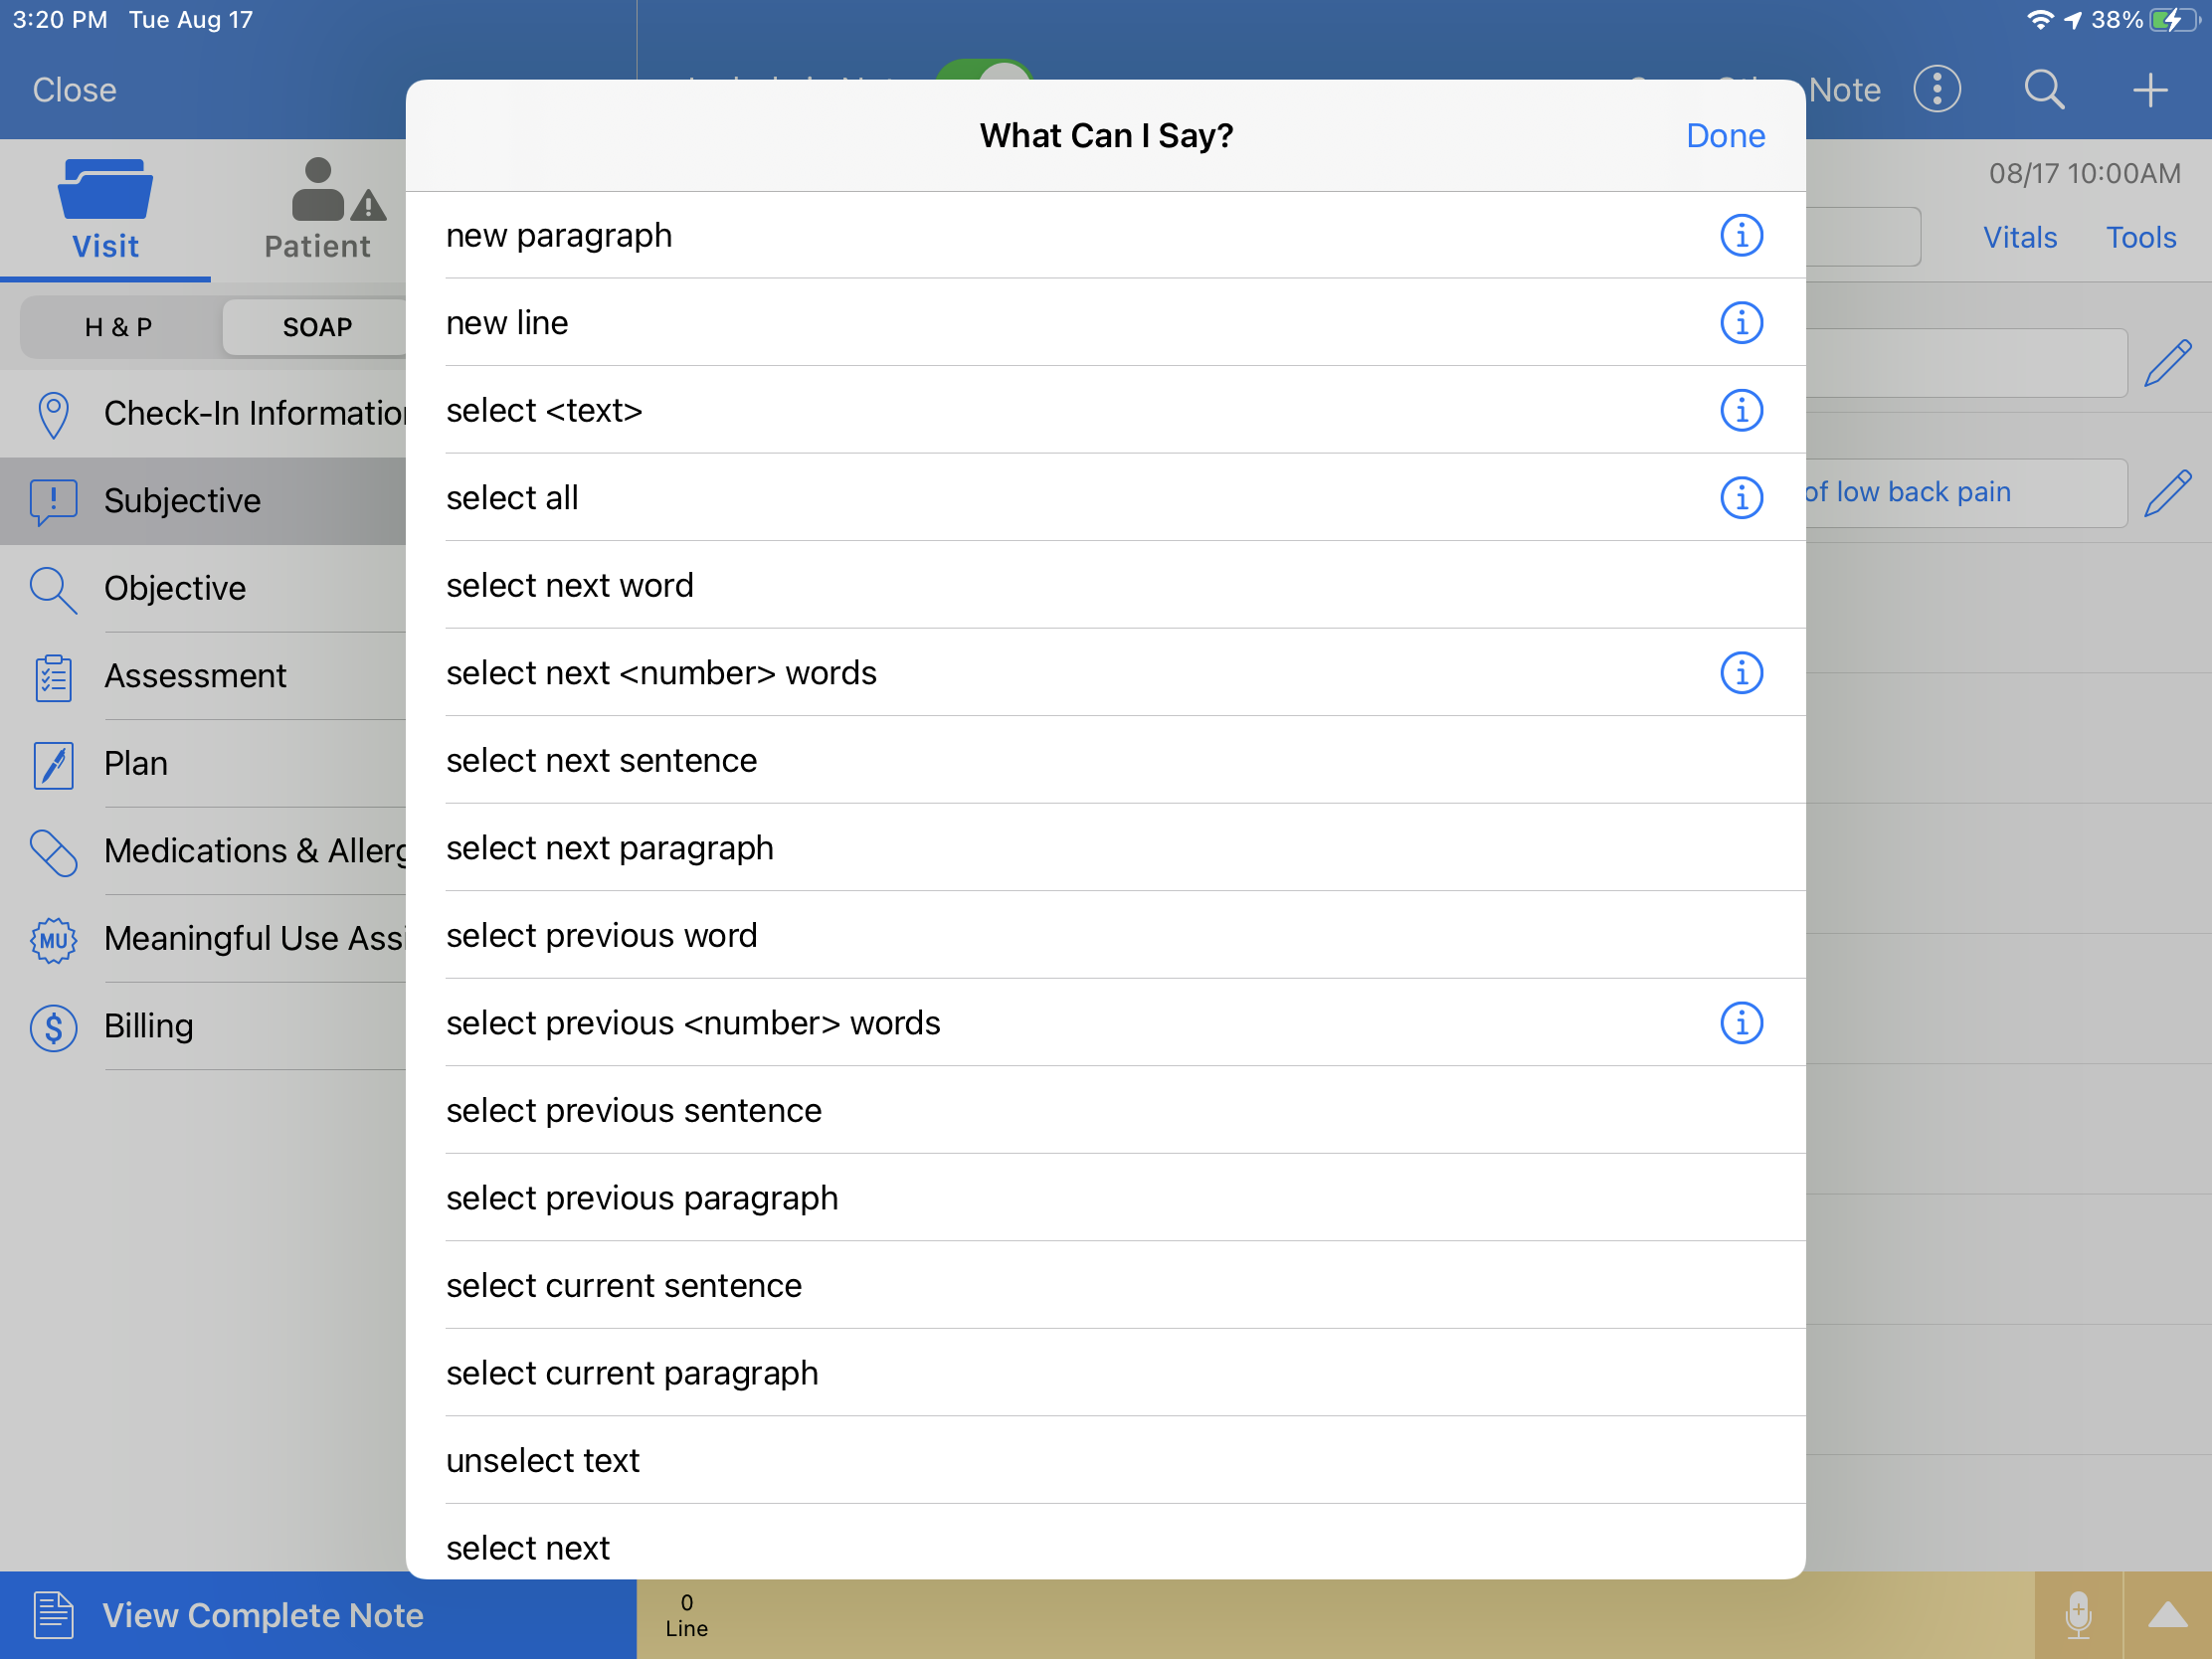Click View Complete Note button
The image size is (2212, 1659).
pyautogui.click(x=262, y=1613)
